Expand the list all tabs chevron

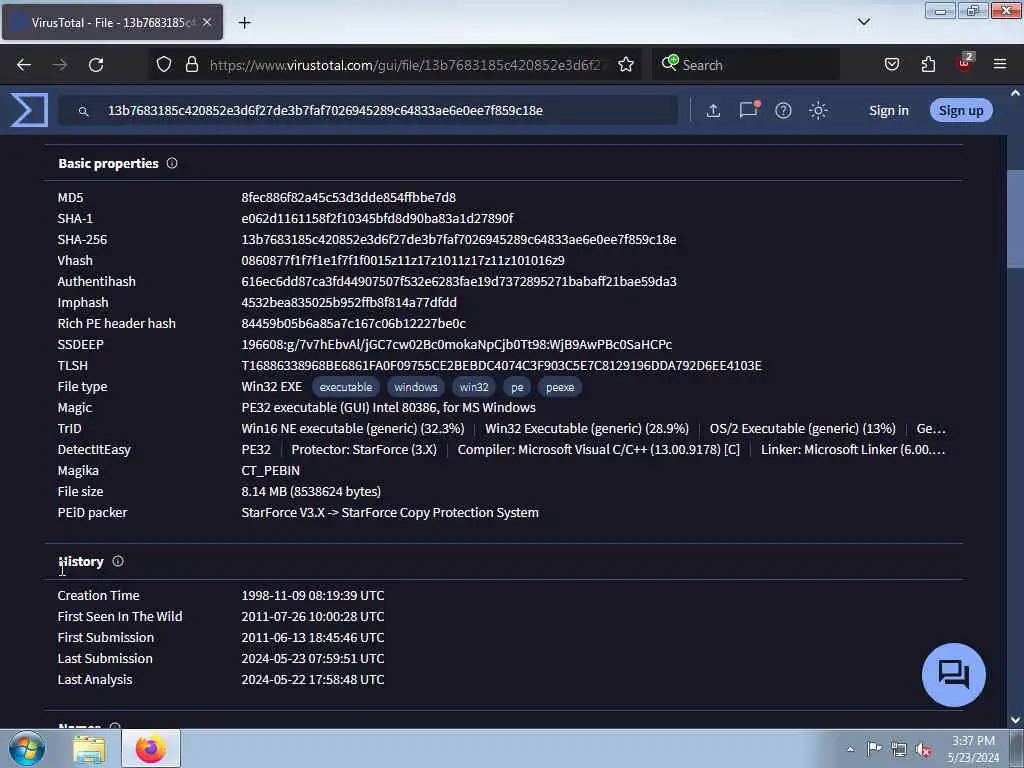[863, 22]
